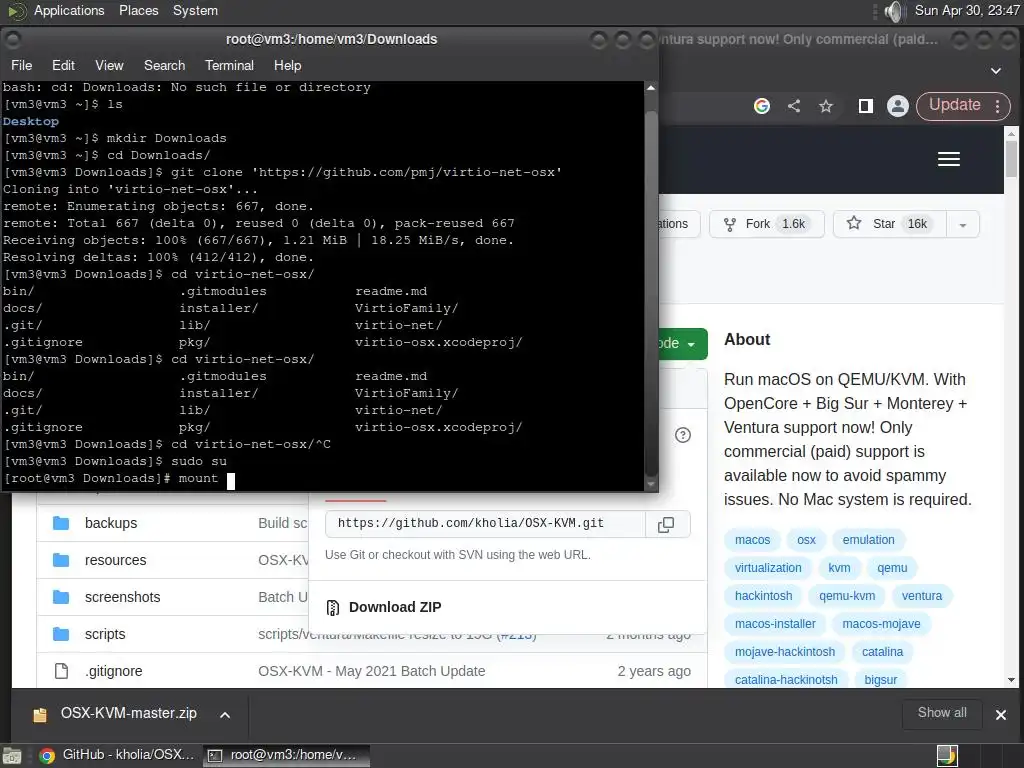1024x768 pixels.
Task: Select the clone URL field
Action: [x=485, y=523]
